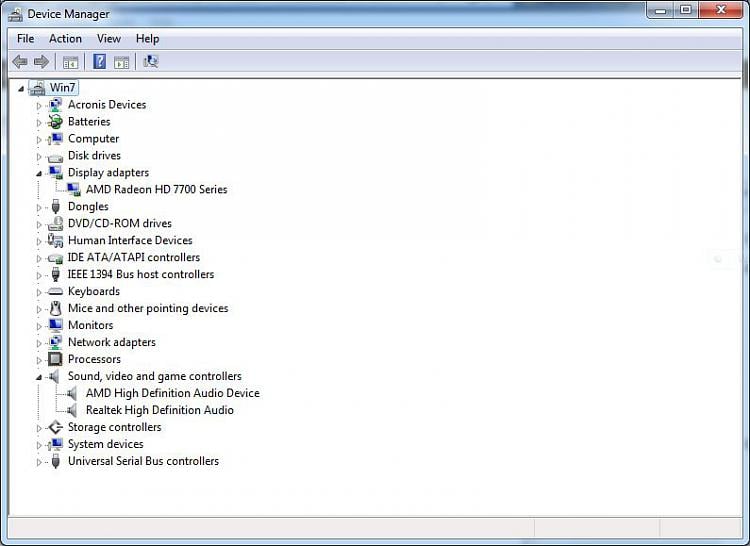Viewport: 750px width, 546px height.
Task: Select the AMD High Definition Audio Device label
Action: coord(173,393)
